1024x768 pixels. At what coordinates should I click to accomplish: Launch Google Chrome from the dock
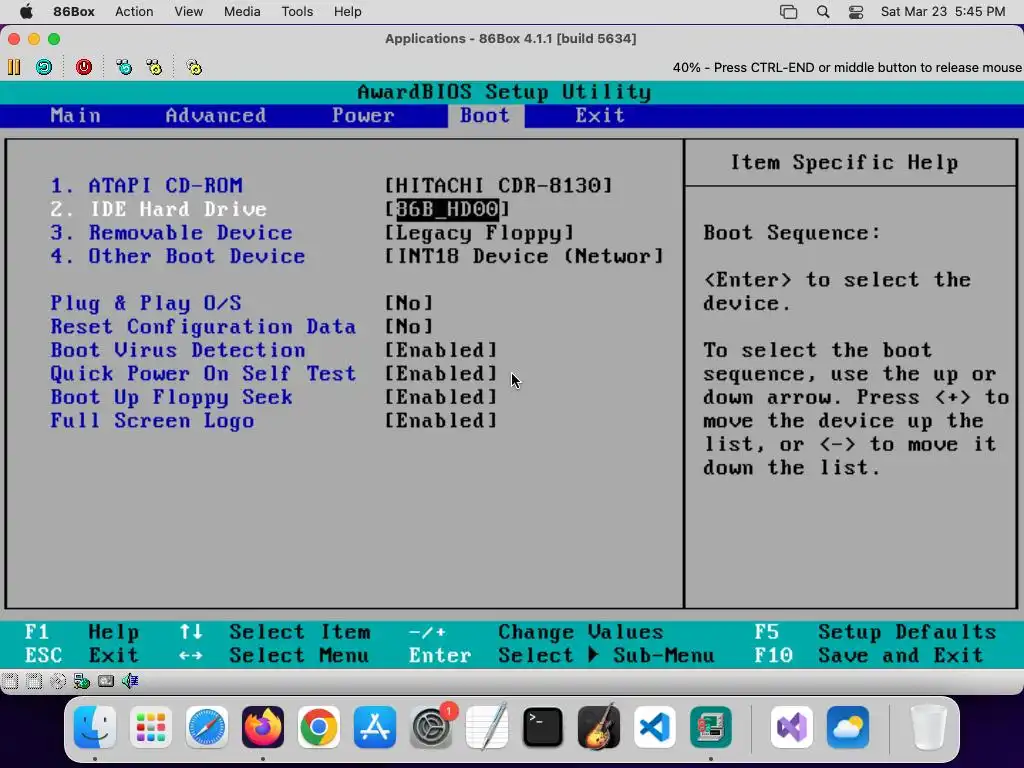click(x=319, y=727)
